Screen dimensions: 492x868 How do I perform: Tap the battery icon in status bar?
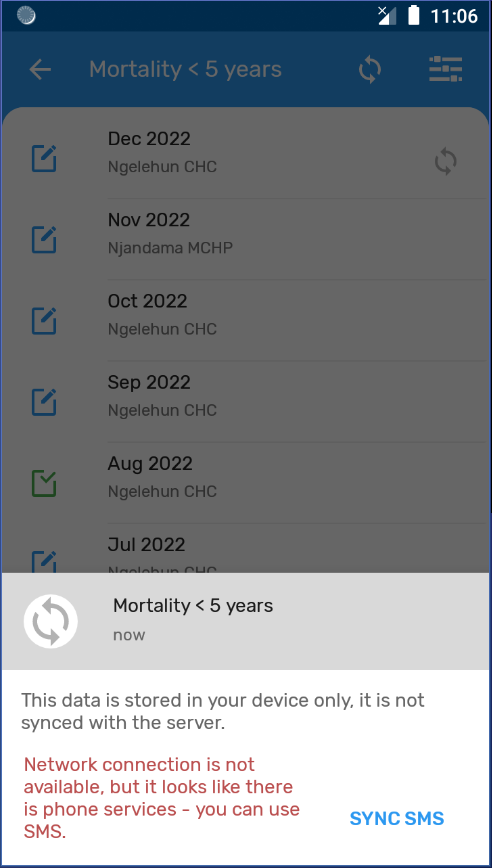click(x=413, y=16)
